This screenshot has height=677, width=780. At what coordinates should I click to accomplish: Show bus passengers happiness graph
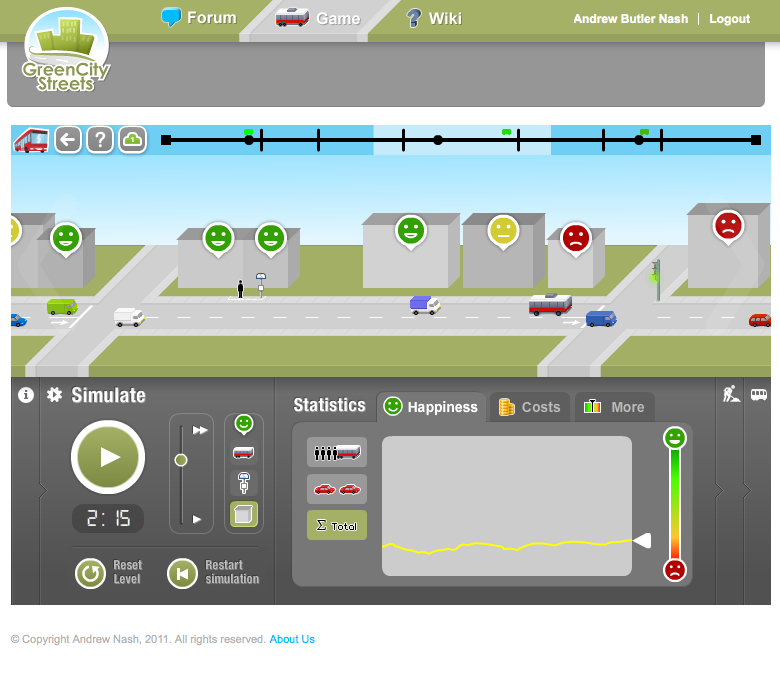coord(337,452)
